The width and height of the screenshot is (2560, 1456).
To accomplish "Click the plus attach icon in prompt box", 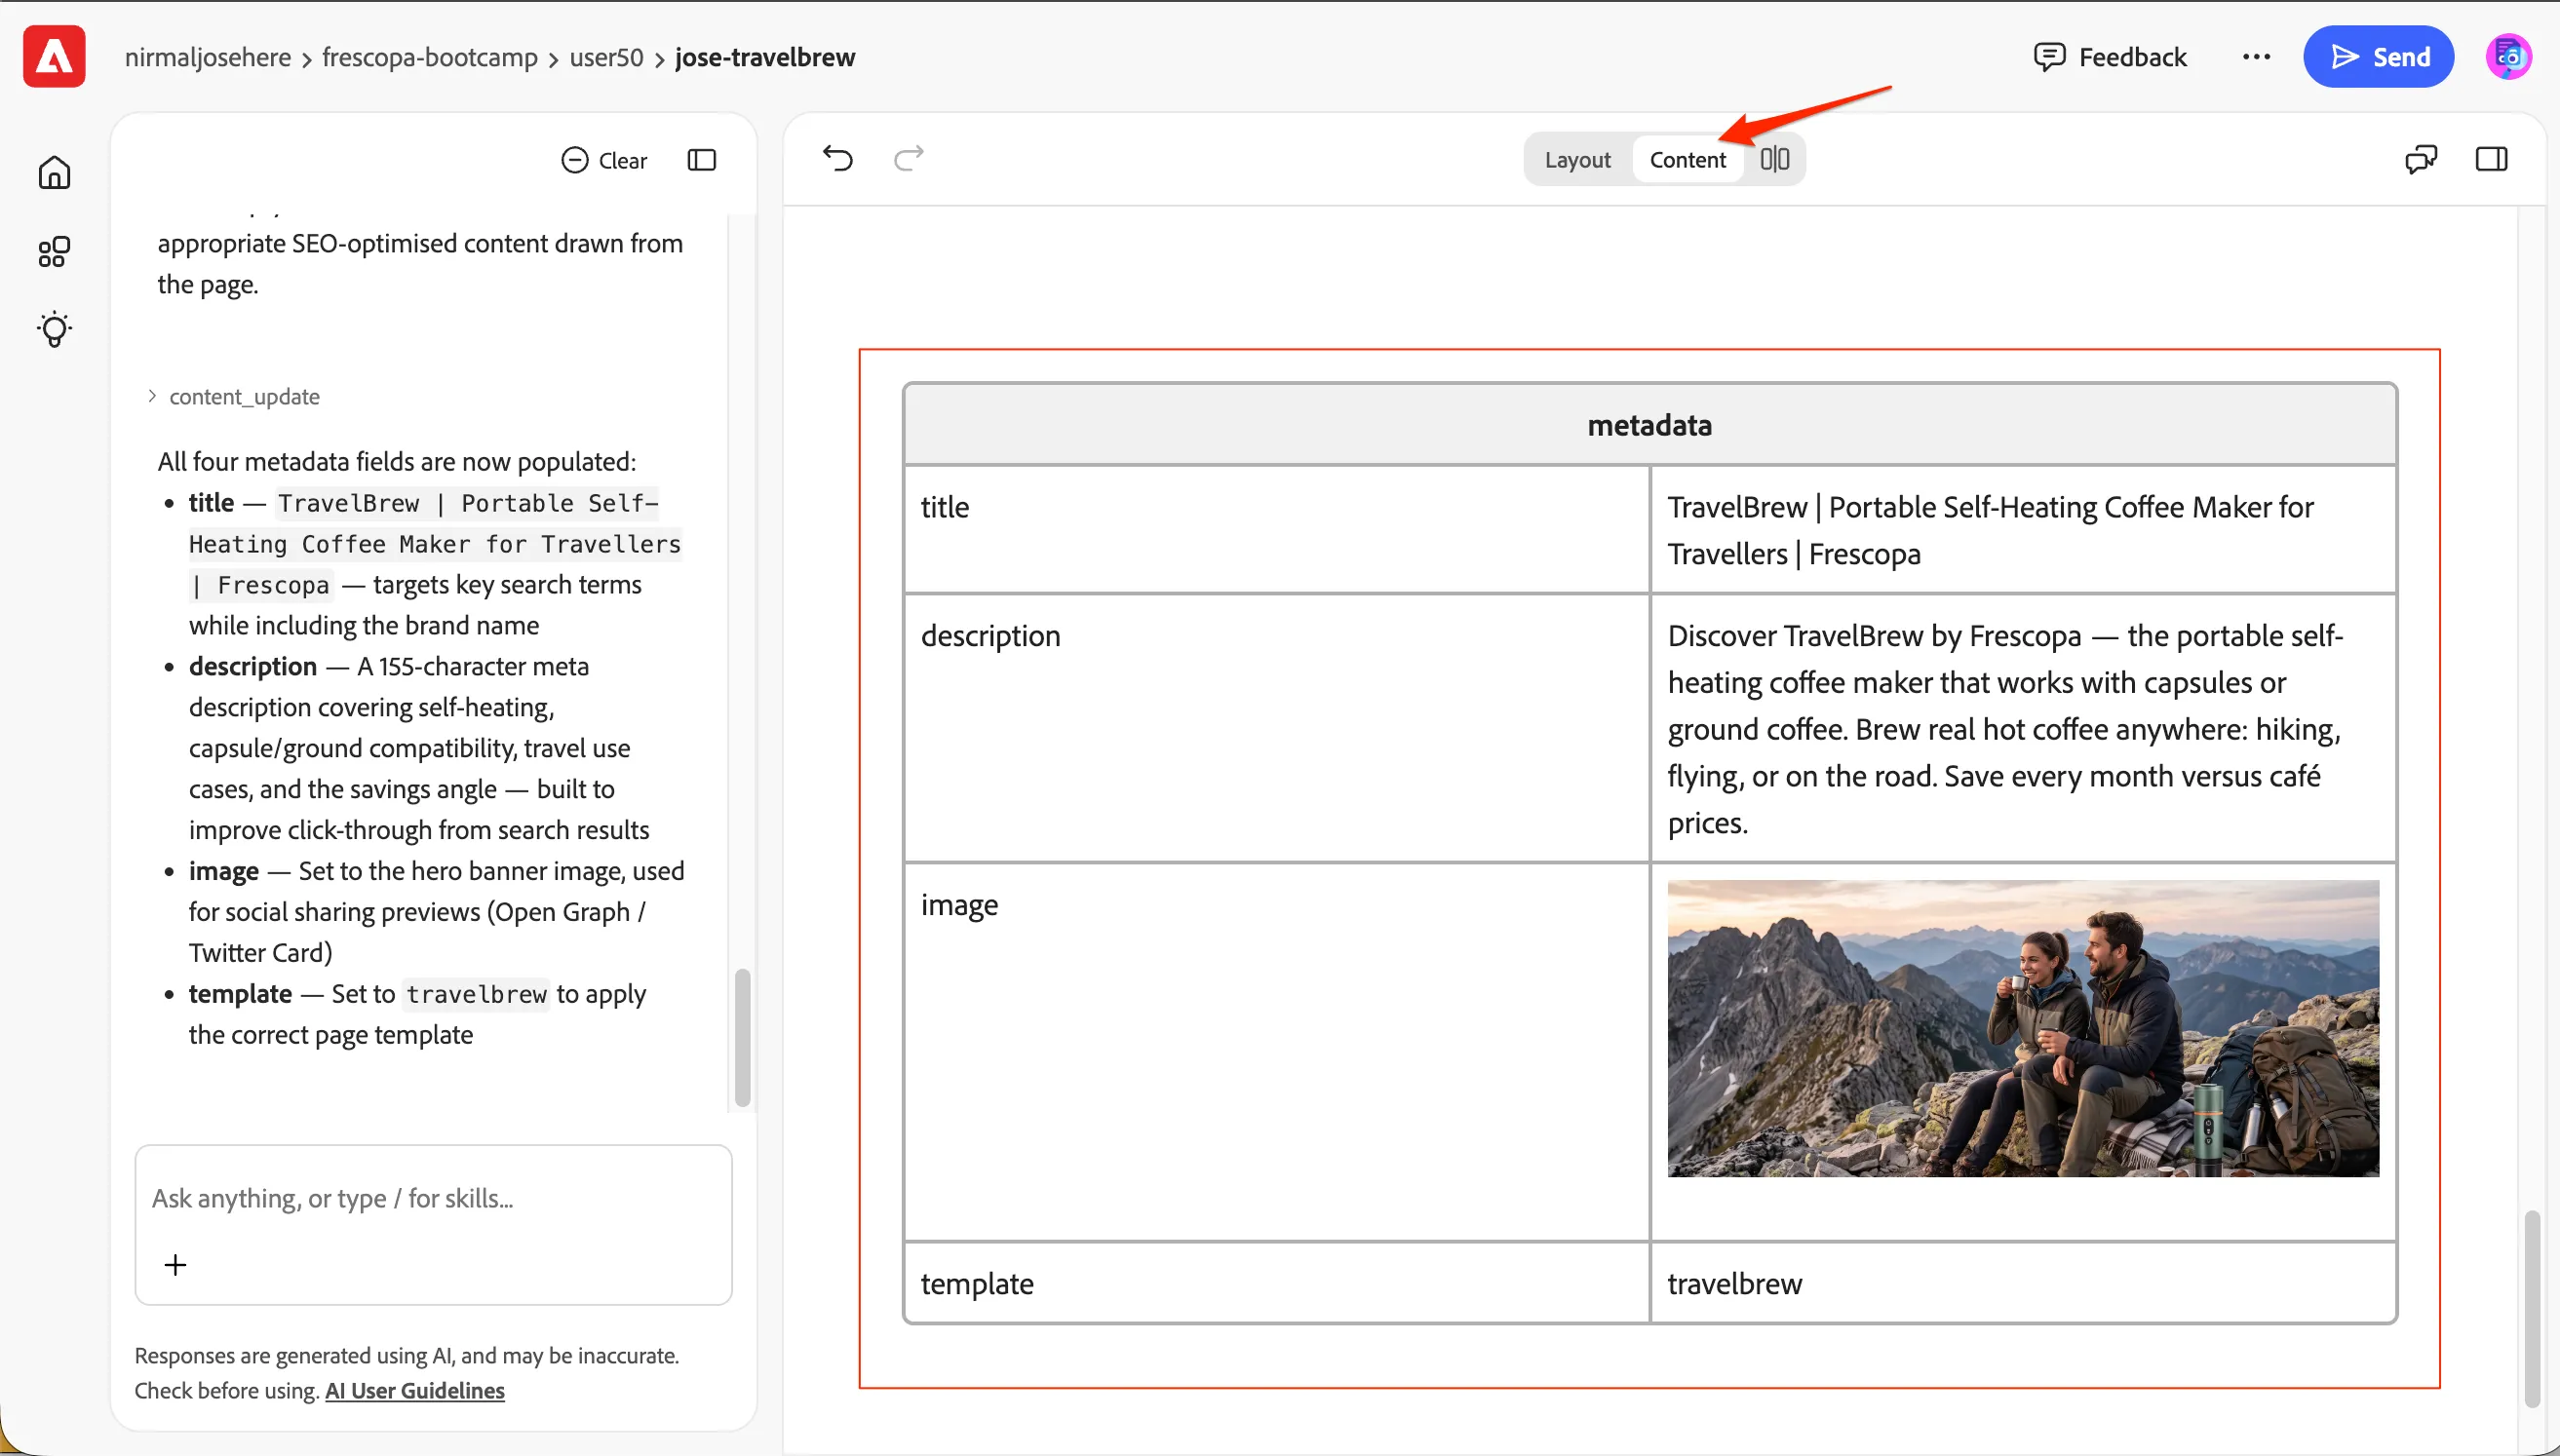I will click(175, 1265).
